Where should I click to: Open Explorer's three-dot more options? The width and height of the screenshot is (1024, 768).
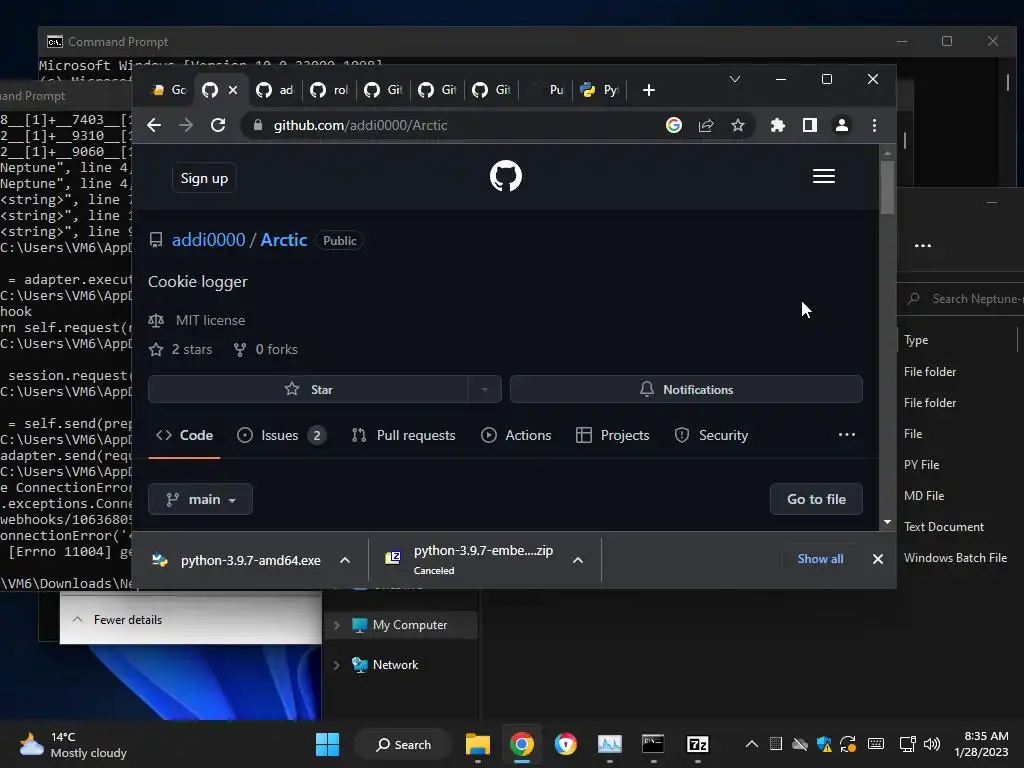923,246
